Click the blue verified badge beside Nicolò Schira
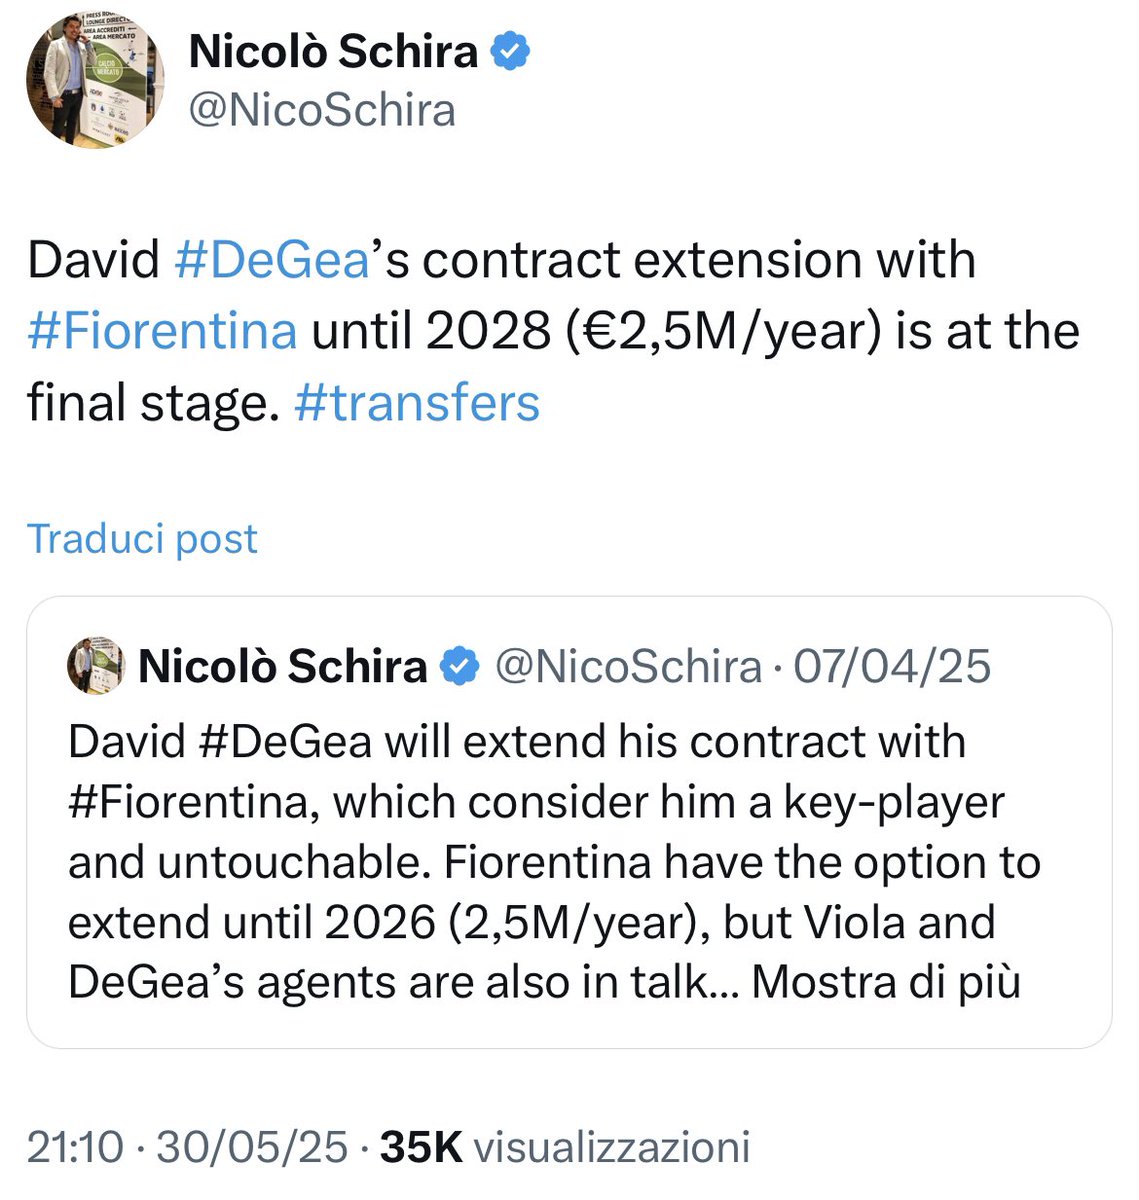Viewport: 1139px width, 1200px height. 511,51
